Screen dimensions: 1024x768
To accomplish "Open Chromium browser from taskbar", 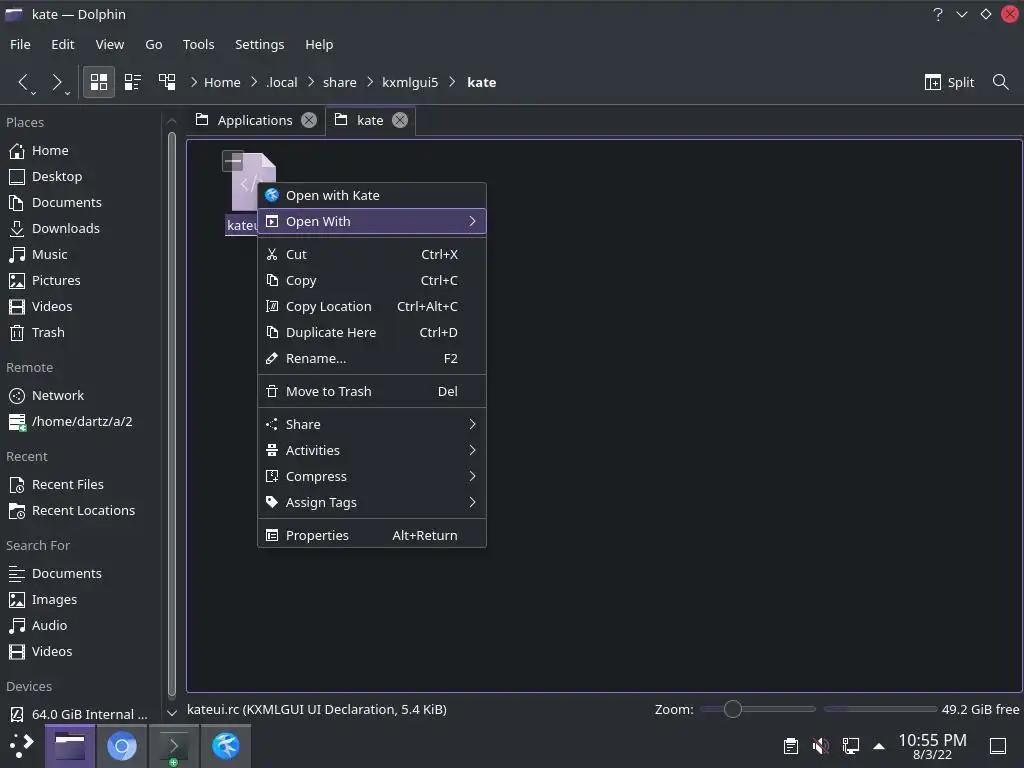I will (121, 746).
